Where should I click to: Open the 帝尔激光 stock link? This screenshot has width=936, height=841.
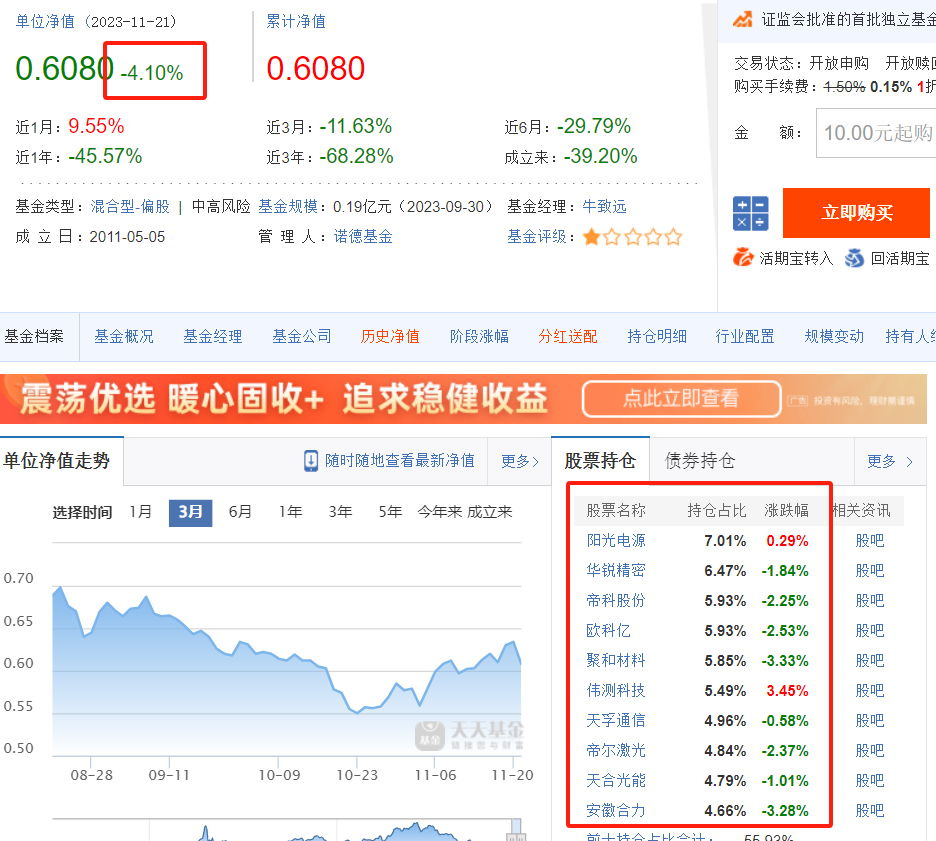[615, 750]
